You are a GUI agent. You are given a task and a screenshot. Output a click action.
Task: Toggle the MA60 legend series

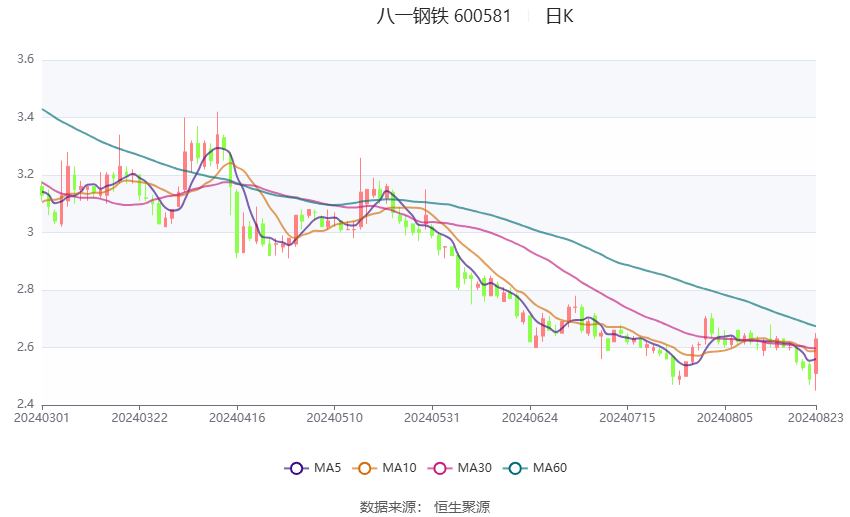tap(535, 468)
